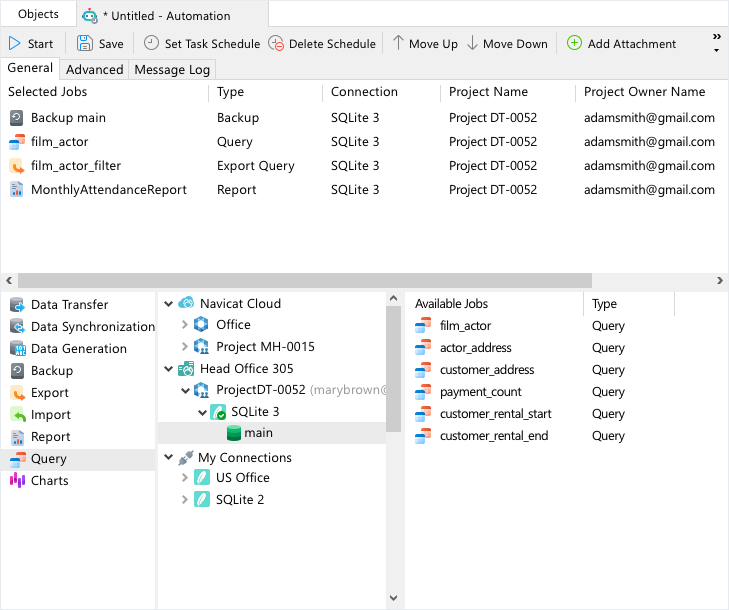Select the customer_address available job

tap(487, 370)
